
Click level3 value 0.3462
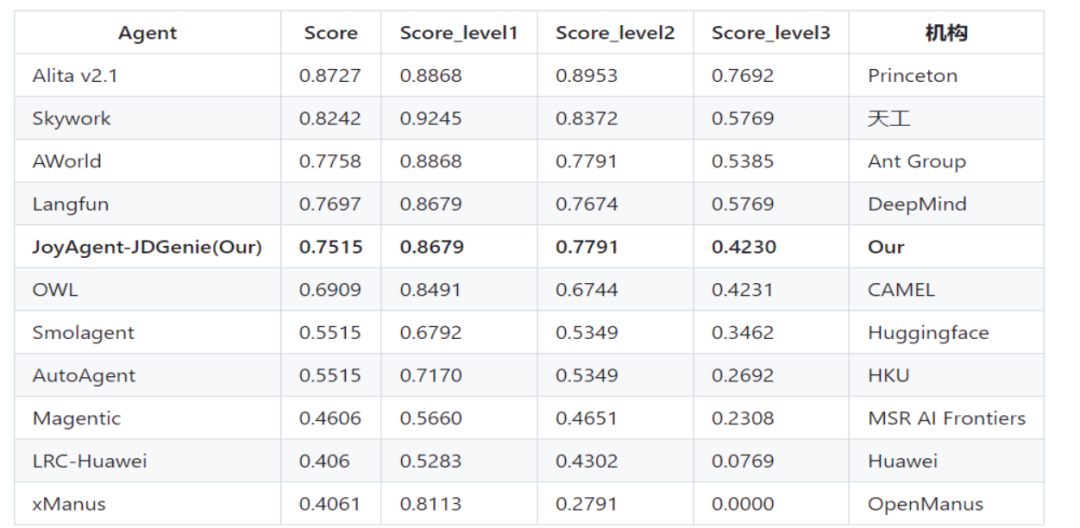tap(742, 332)
